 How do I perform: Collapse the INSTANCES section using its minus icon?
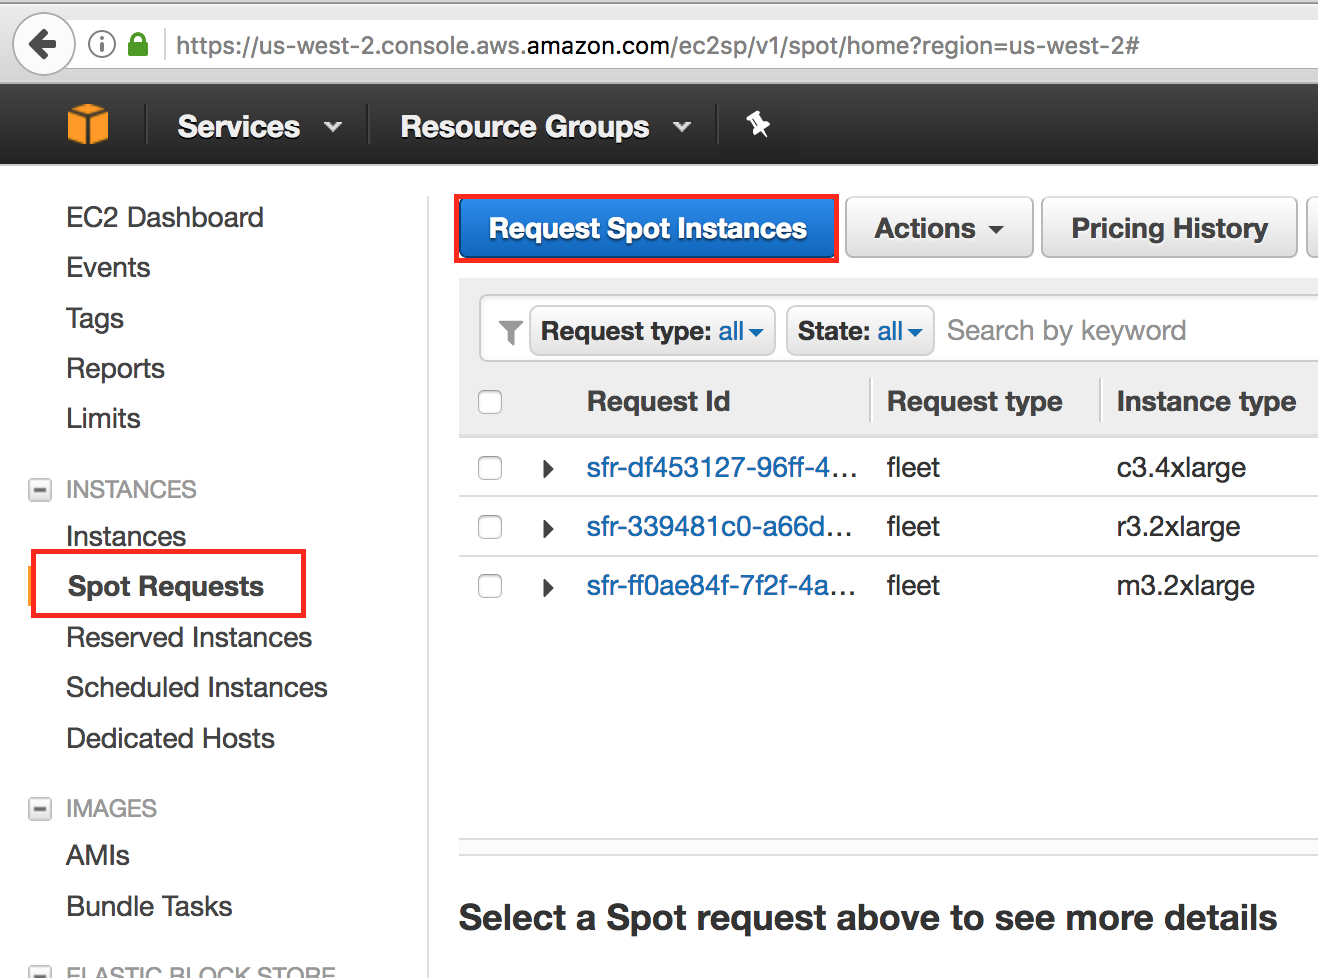point(39,489)
